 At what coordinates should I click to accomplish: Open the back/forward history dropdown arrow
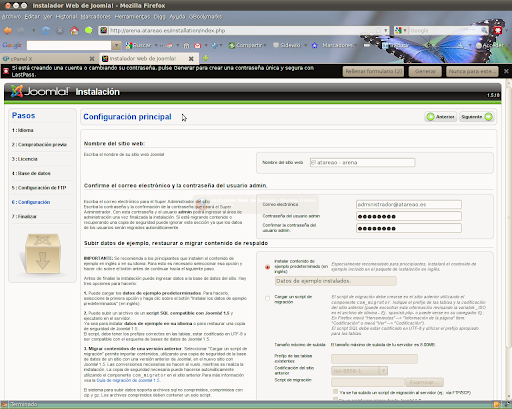click(34, 31)
